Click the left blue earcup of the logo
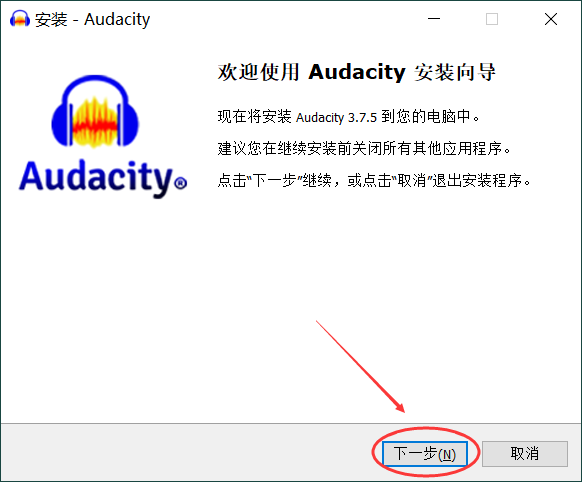 (x=62, y=125)
